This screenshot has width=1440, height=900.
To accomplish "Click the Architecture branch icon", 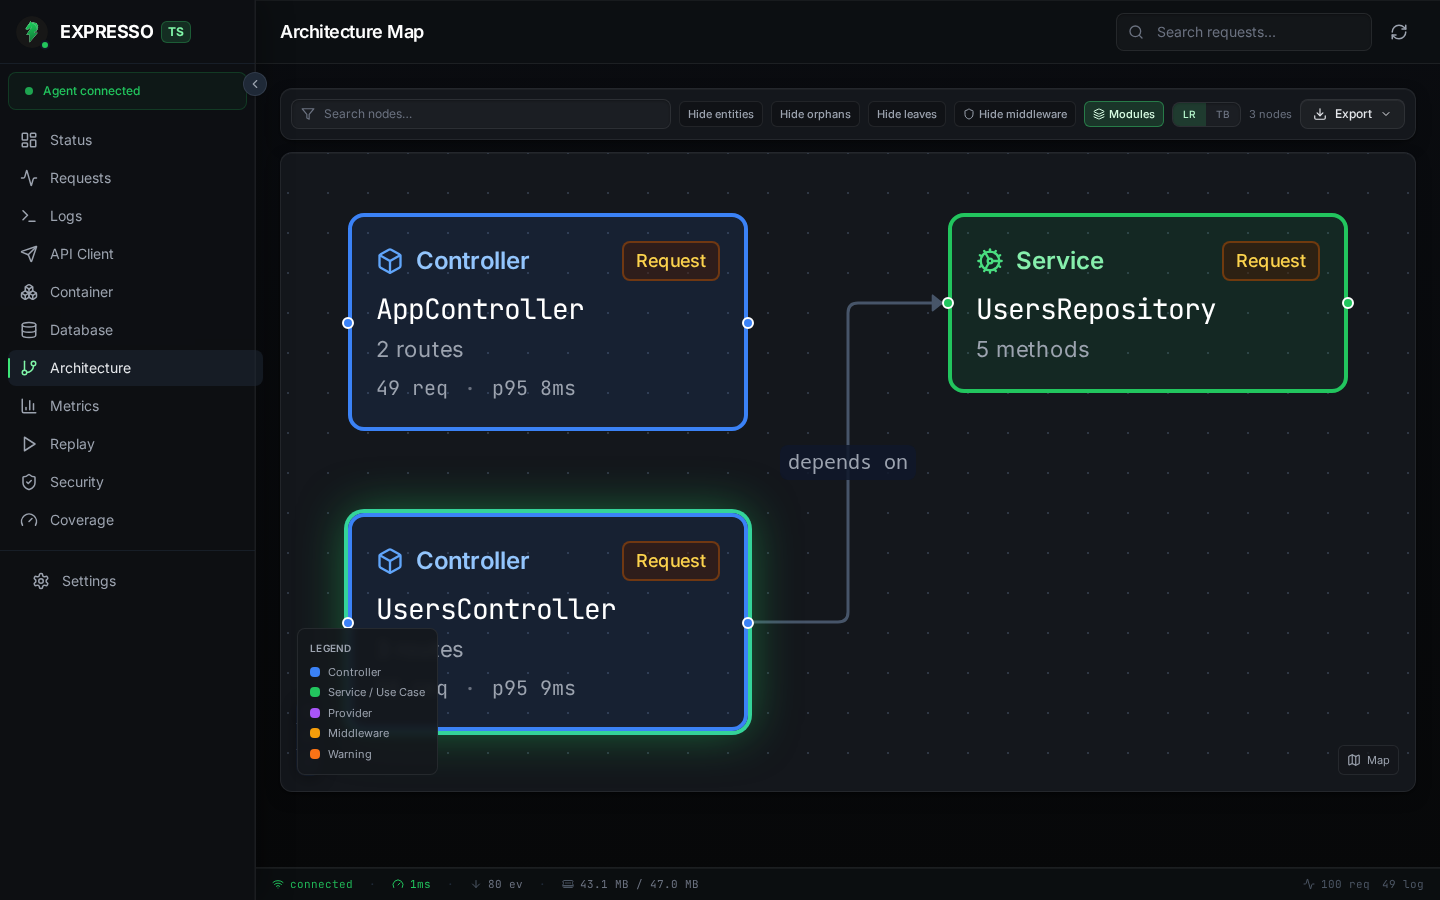I will pos(29,368).
